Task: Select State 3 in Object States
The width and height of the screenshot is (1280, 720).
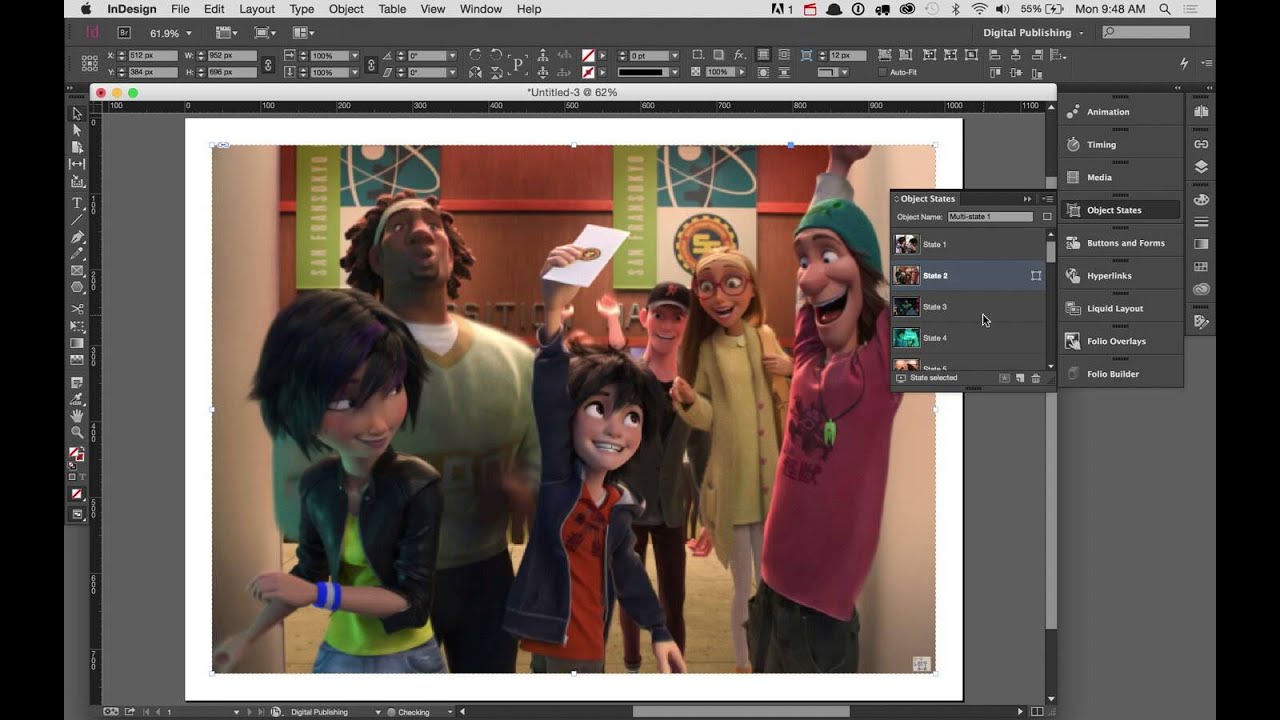Action: (968, 307)
